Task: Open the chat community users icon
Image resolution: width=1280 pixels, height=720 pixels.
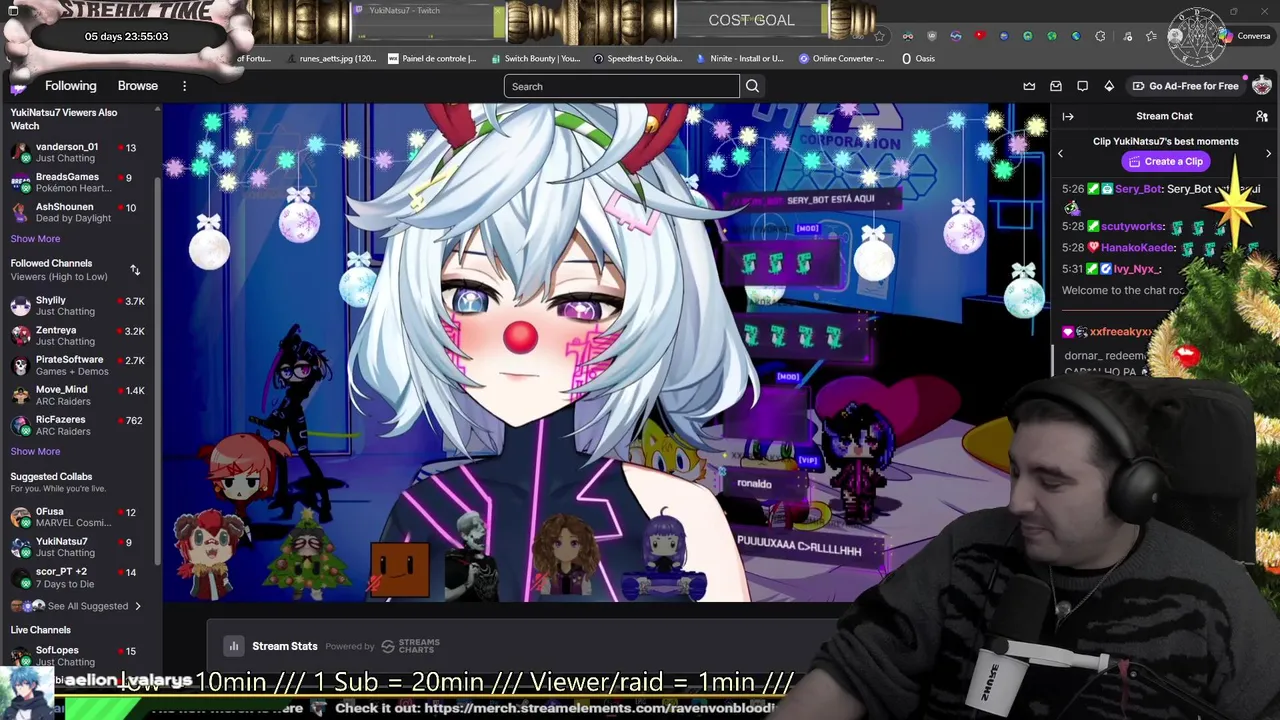Action: [1262, 117]
